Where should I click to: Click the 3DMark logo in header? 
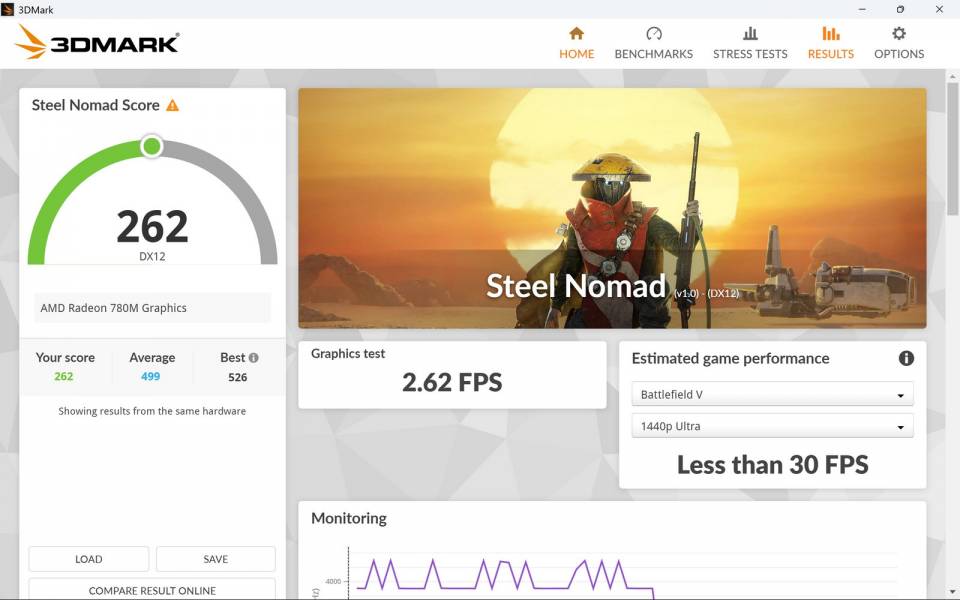[97, 42]
